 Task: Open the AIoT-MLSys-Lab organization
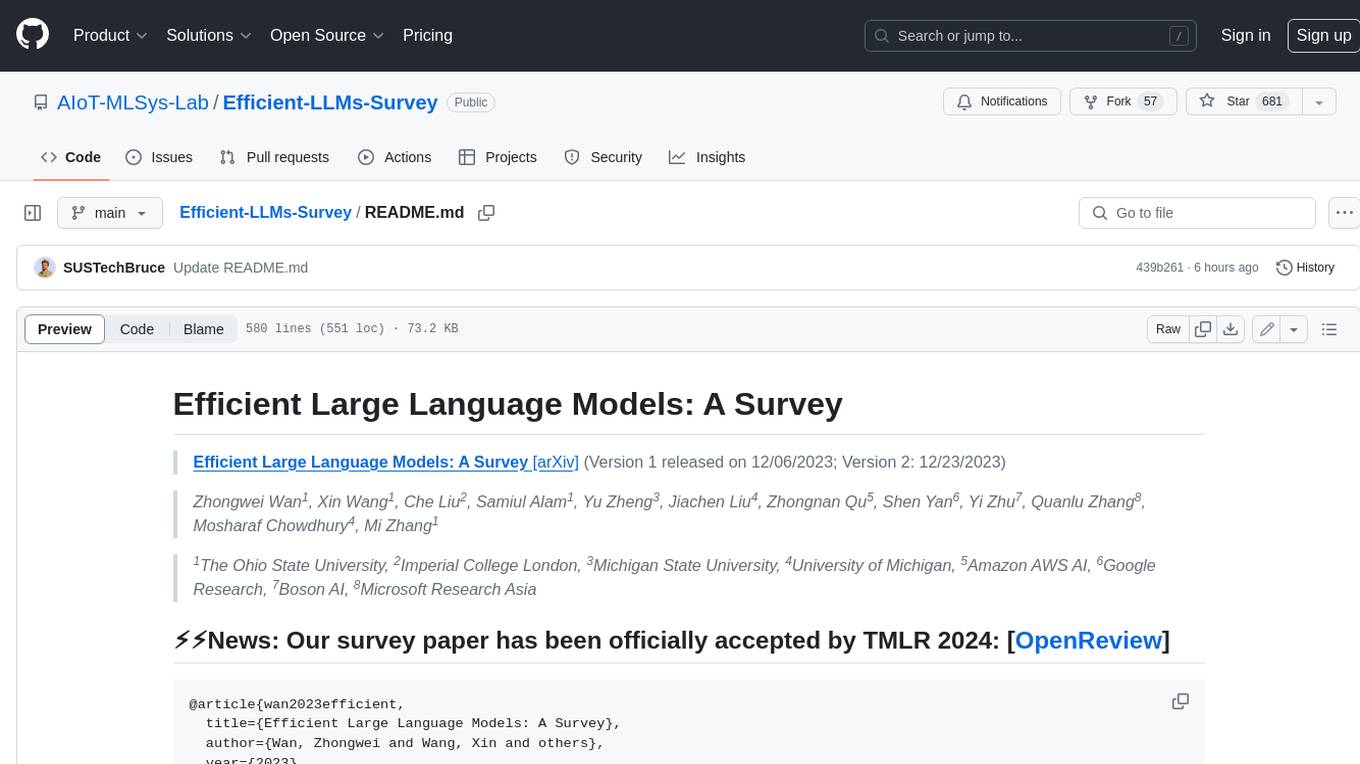coord(133,102)
